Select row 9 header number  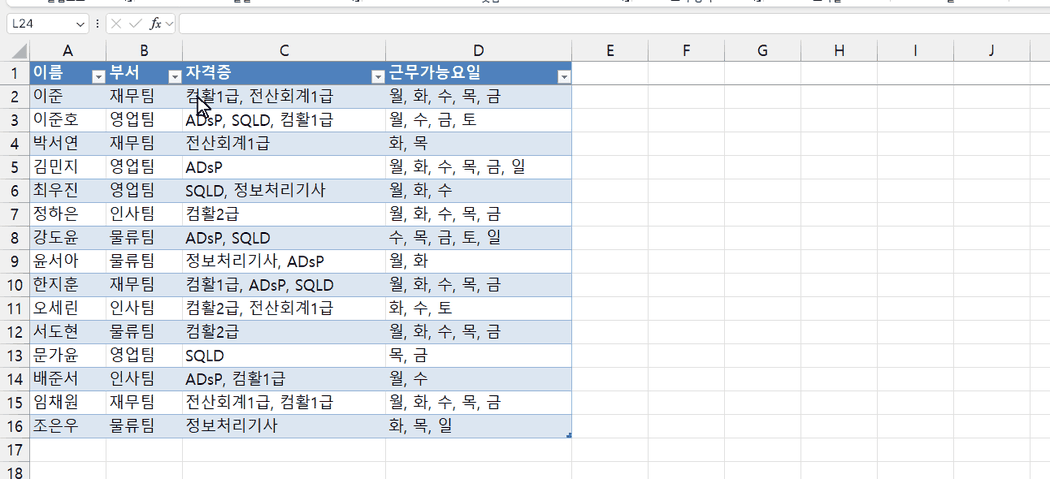pos(15,261)
